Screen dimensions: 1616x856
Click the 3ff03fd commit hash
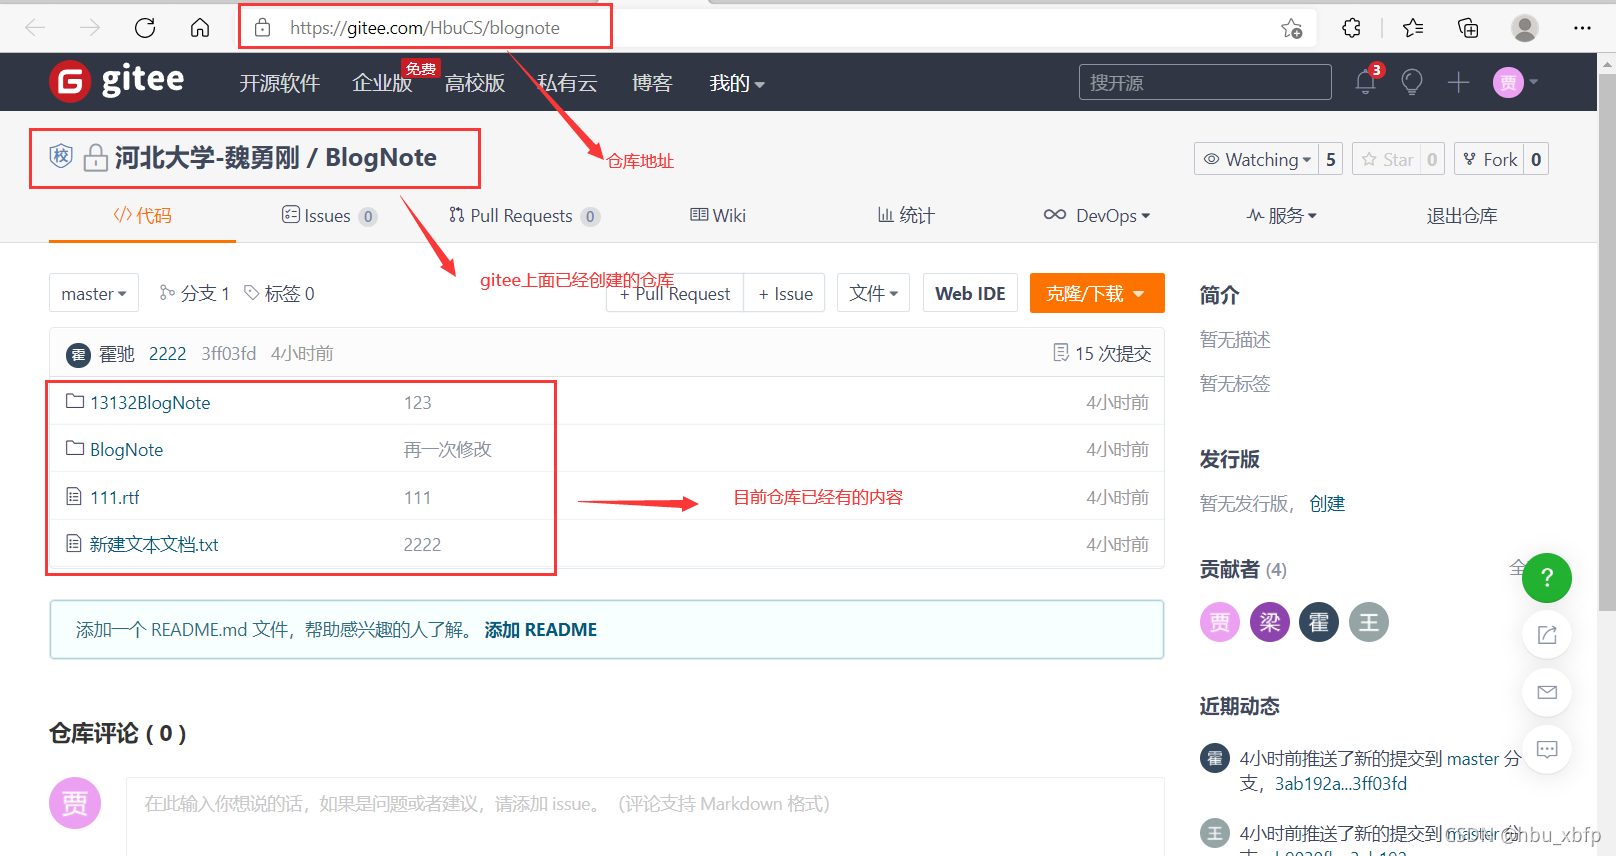point(228,353)
